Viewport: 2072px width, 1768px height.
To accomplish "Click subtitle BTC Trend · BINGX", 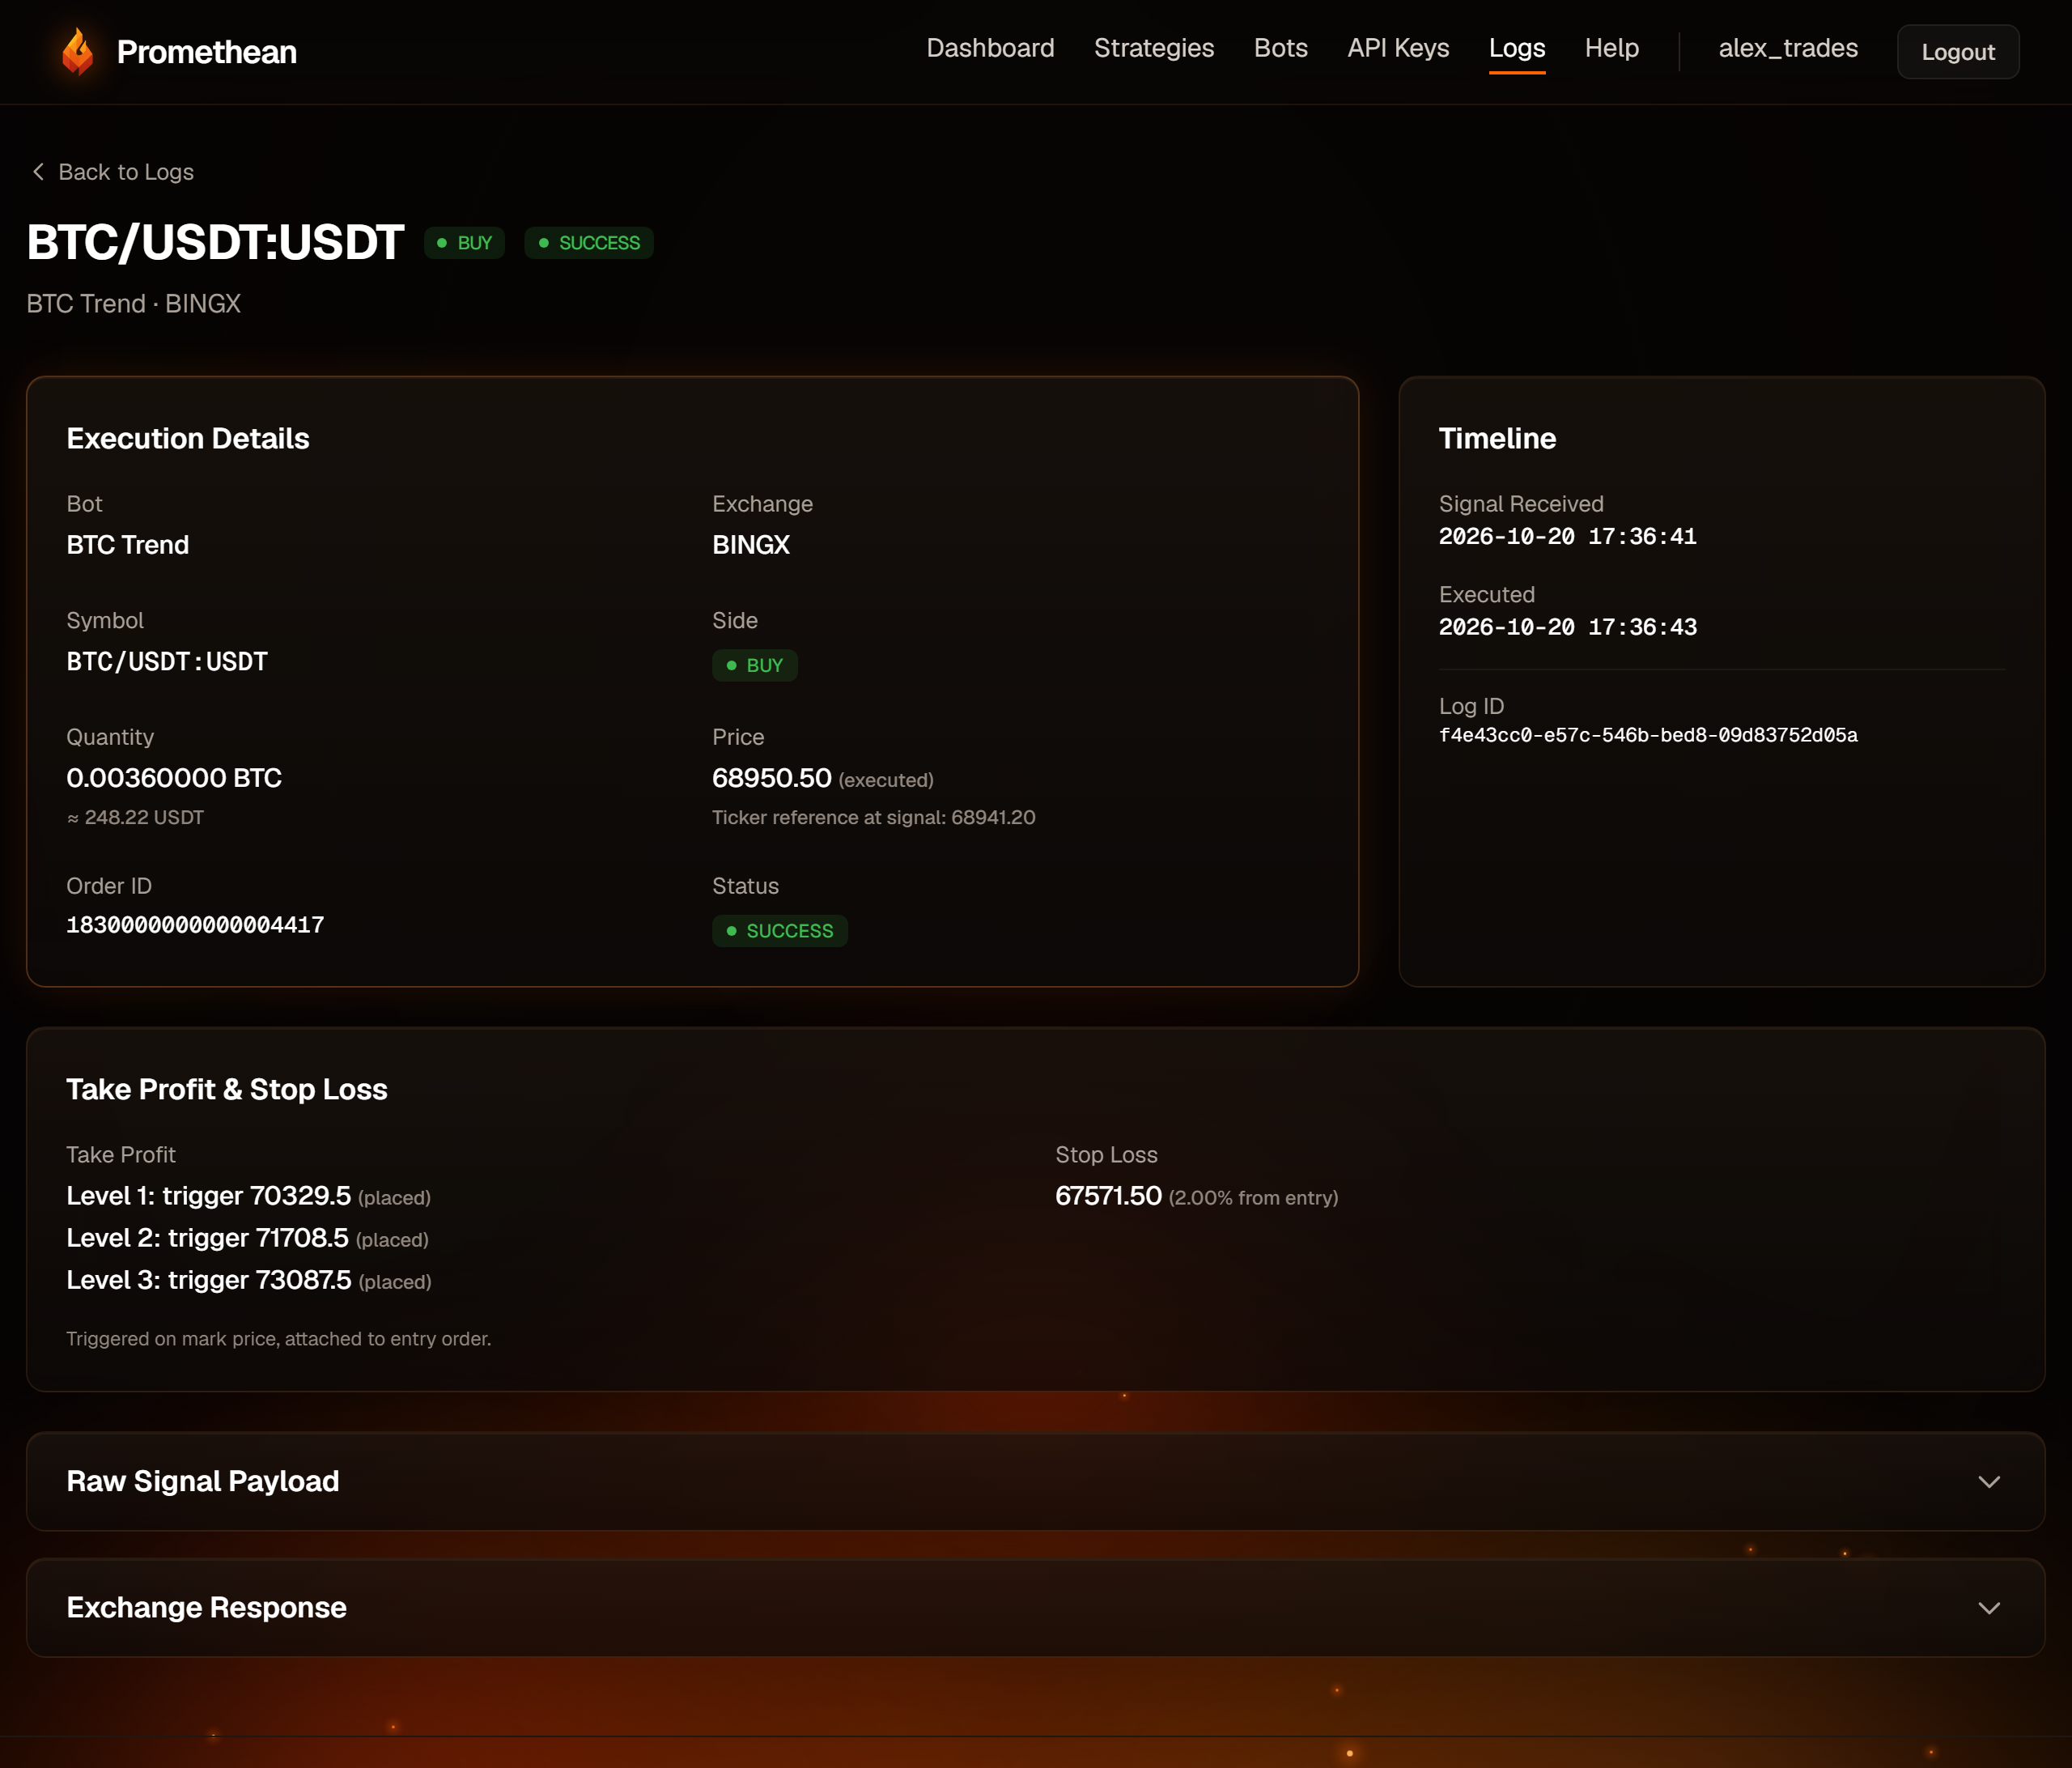I will tap(134, 303).
